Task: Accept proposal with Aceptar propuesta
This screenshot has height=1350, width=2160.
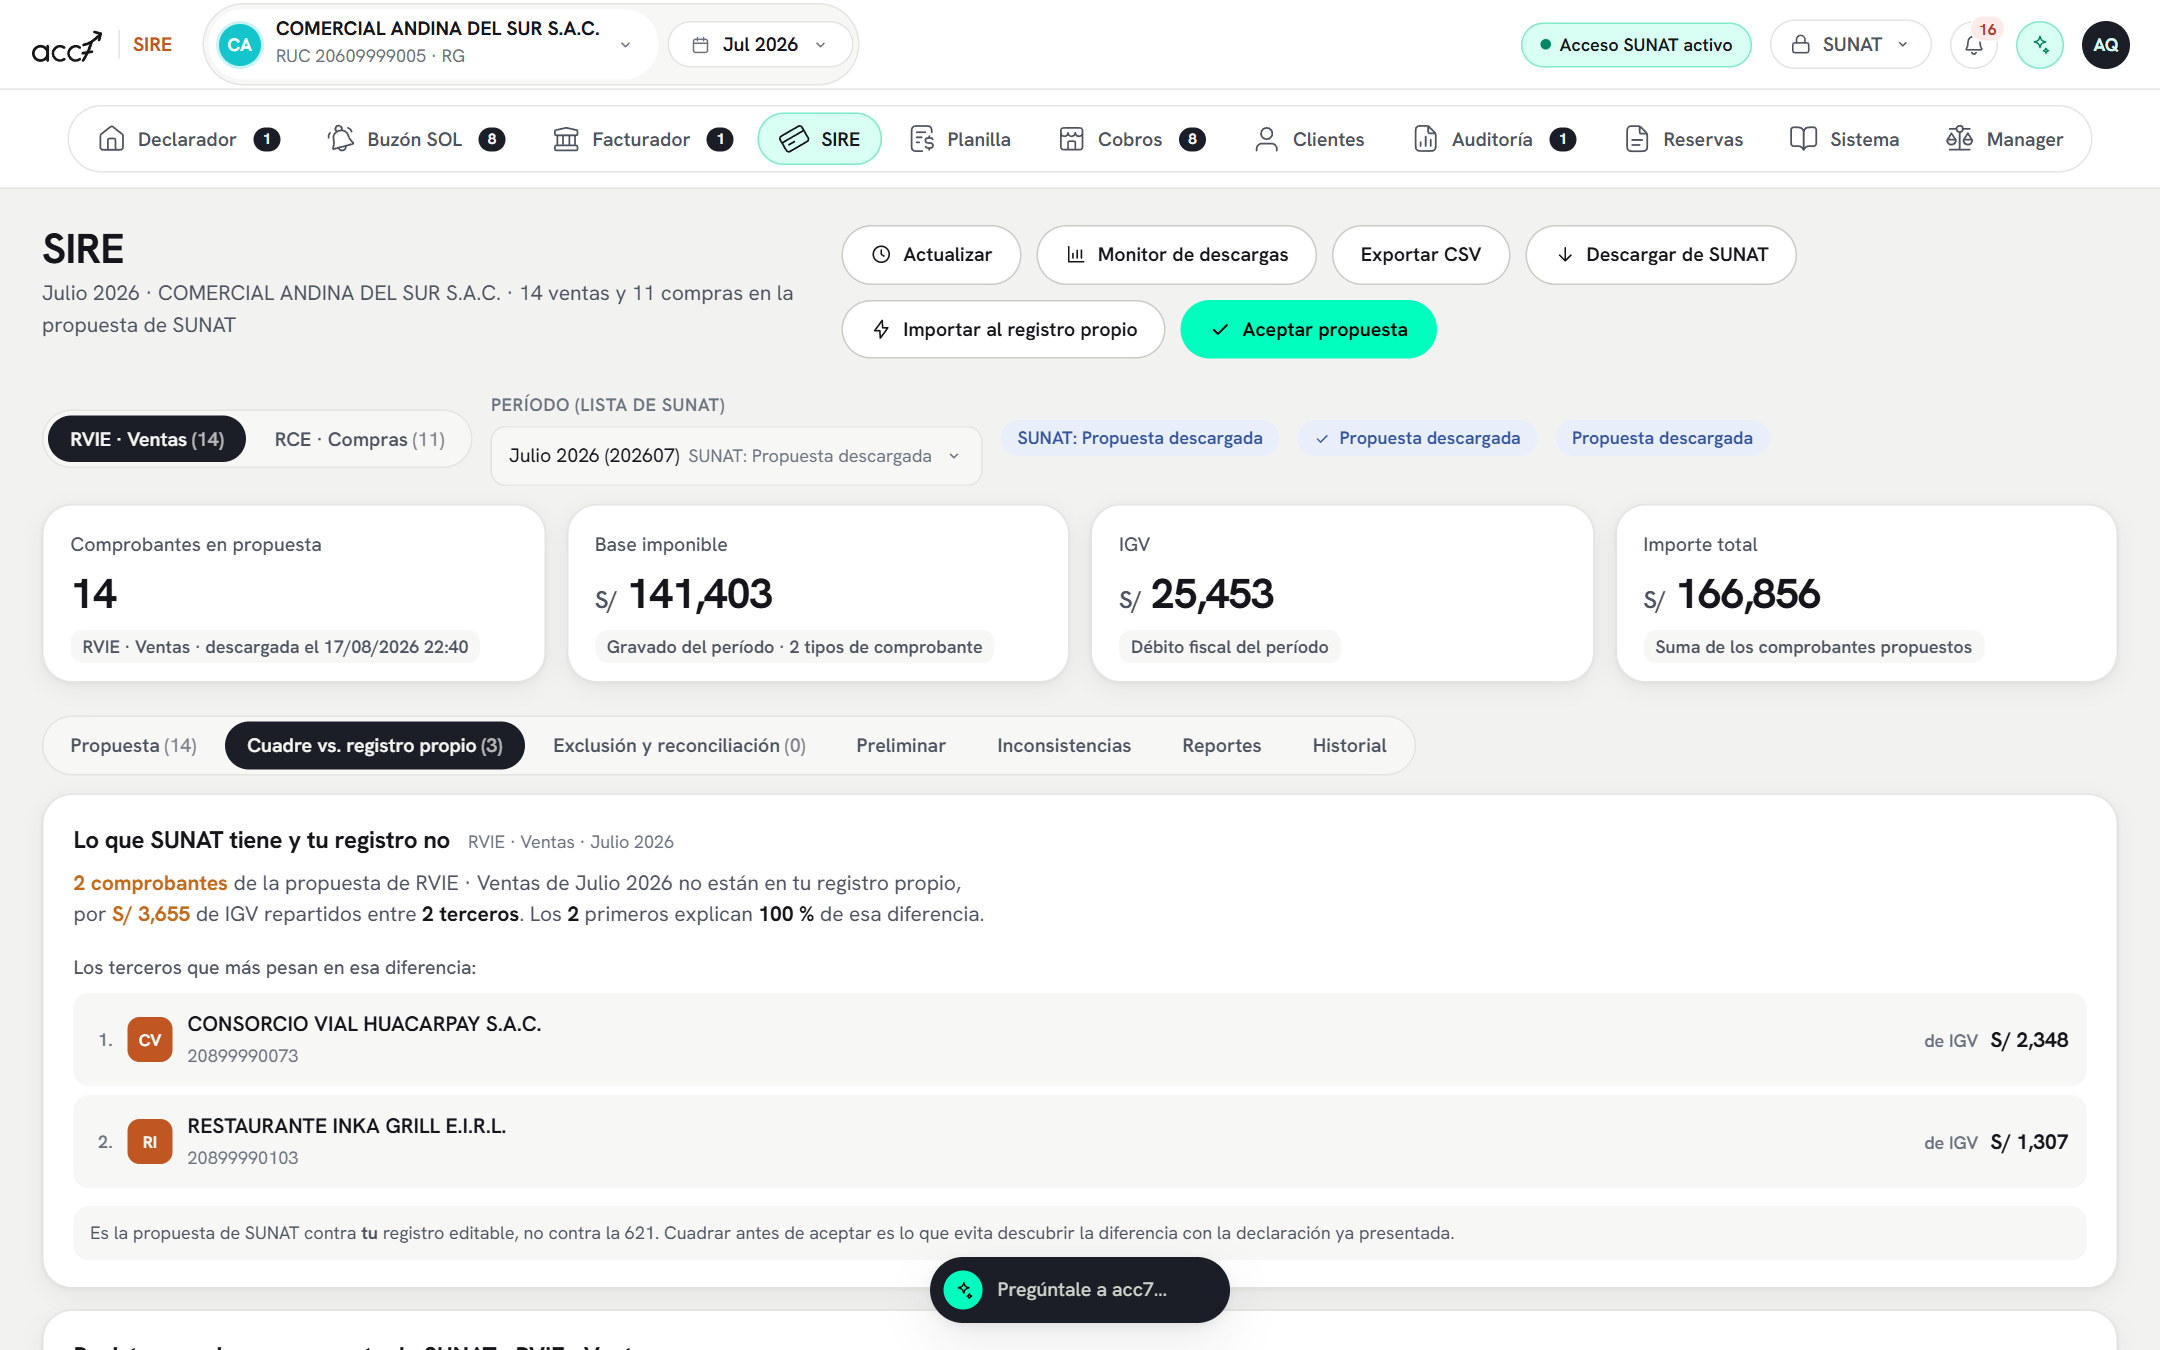Action: pyautogui.click(x=1309, y=329)
